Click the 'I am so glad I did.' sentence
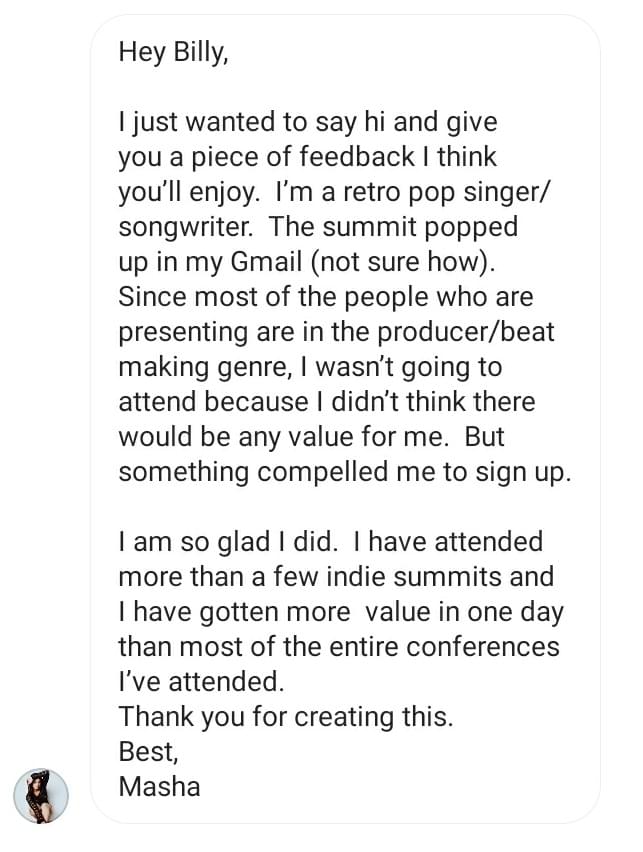Viewport: 643px width, 852px height. point(228,542)
